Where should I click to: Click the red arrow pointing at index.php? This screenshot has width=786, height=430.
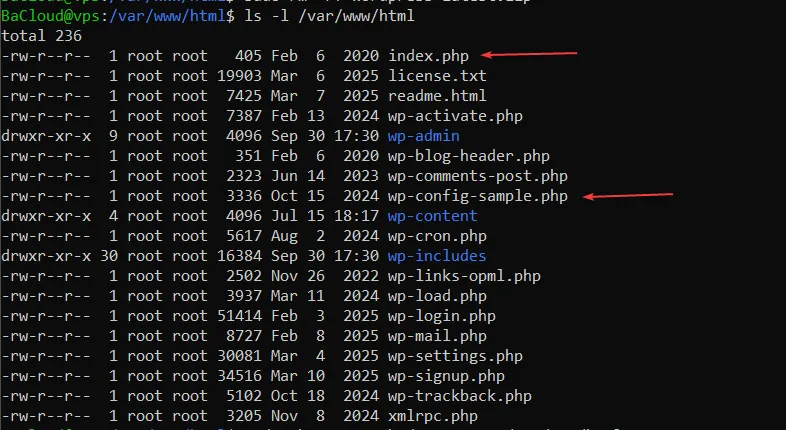click(x=530, y=54)
